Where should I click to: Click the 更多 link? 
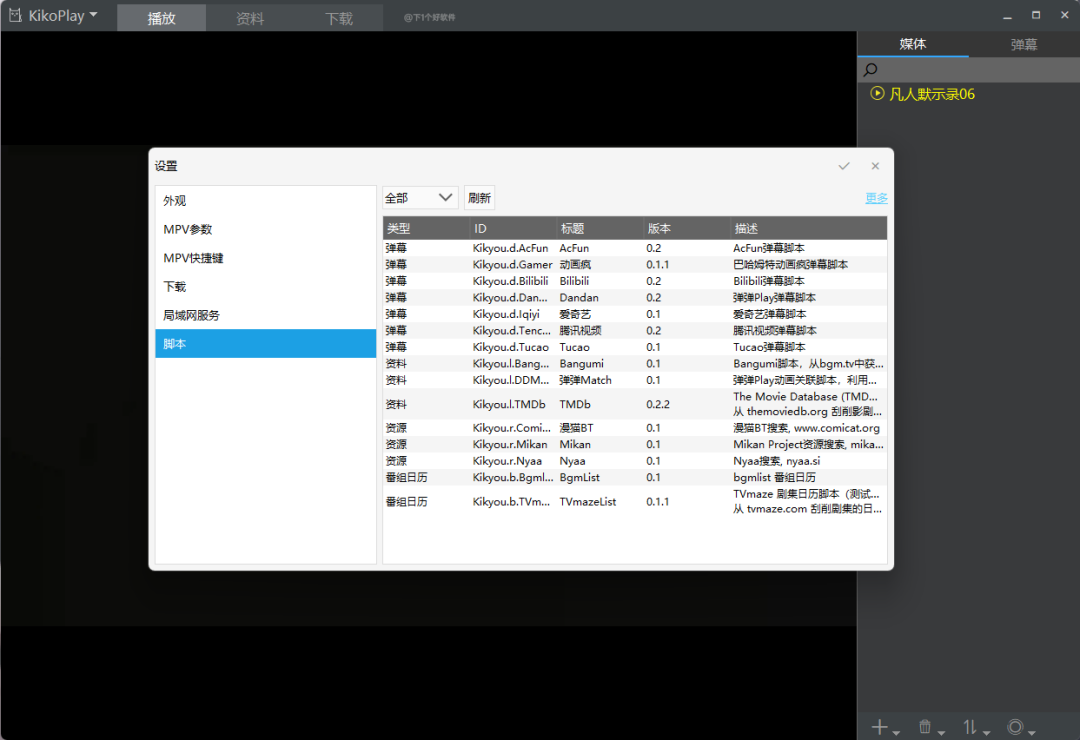876,198
